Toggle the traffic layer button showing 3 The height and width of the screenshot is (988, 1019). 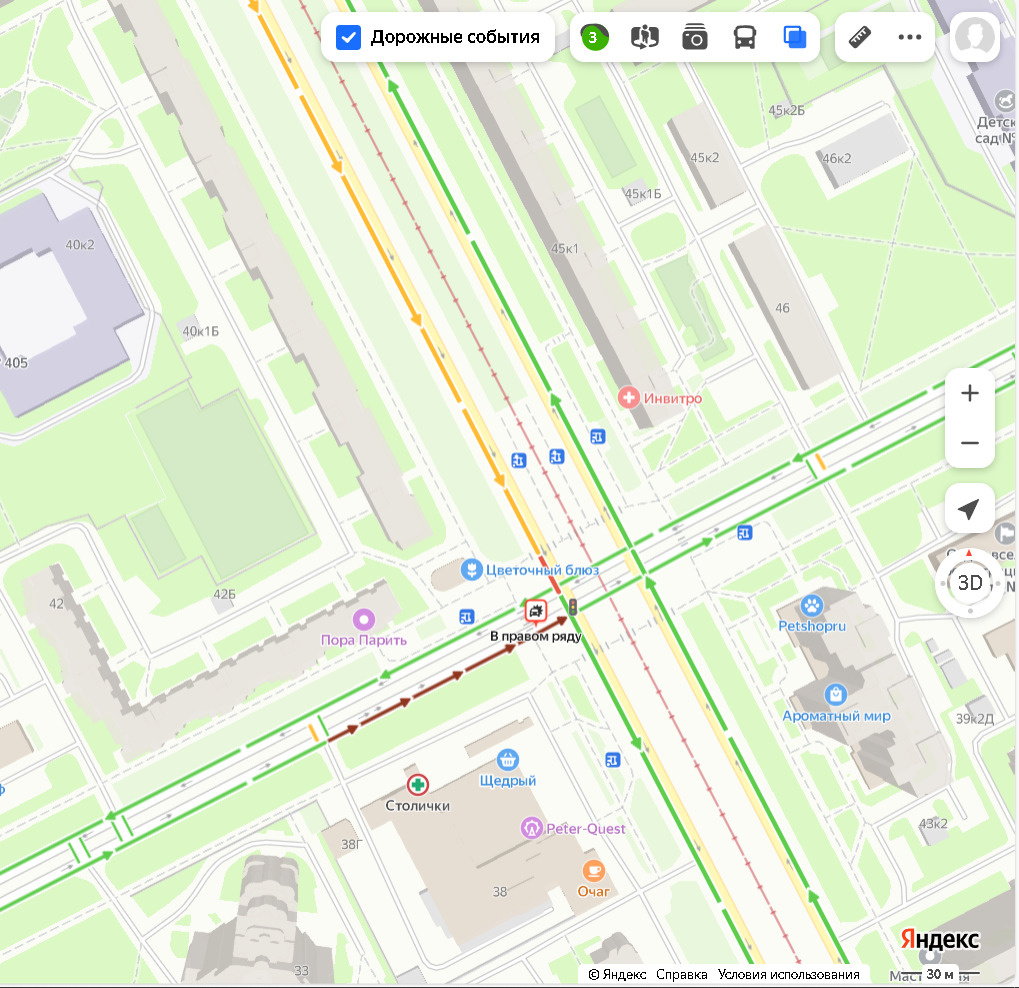coord(594,38)
